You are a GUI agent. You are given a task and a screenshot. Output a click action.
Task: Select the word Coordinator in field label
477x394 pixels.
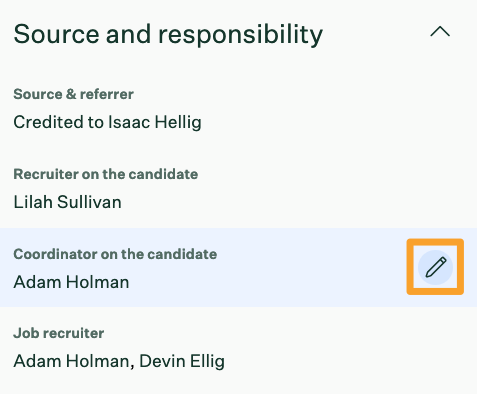[x=55, y=254]
